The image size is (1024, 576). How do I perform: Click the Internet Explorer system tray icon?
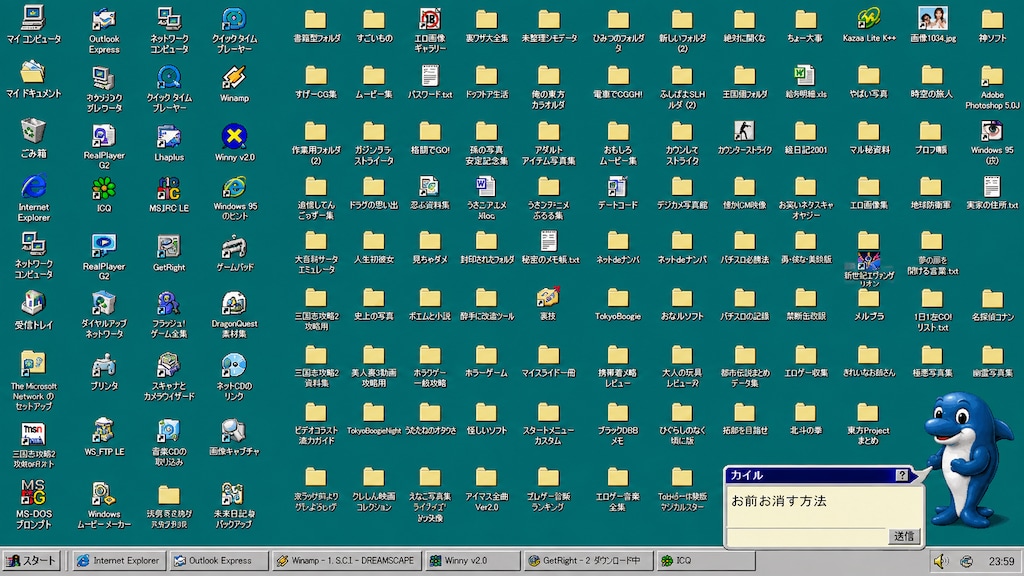(x=966, y=561)
